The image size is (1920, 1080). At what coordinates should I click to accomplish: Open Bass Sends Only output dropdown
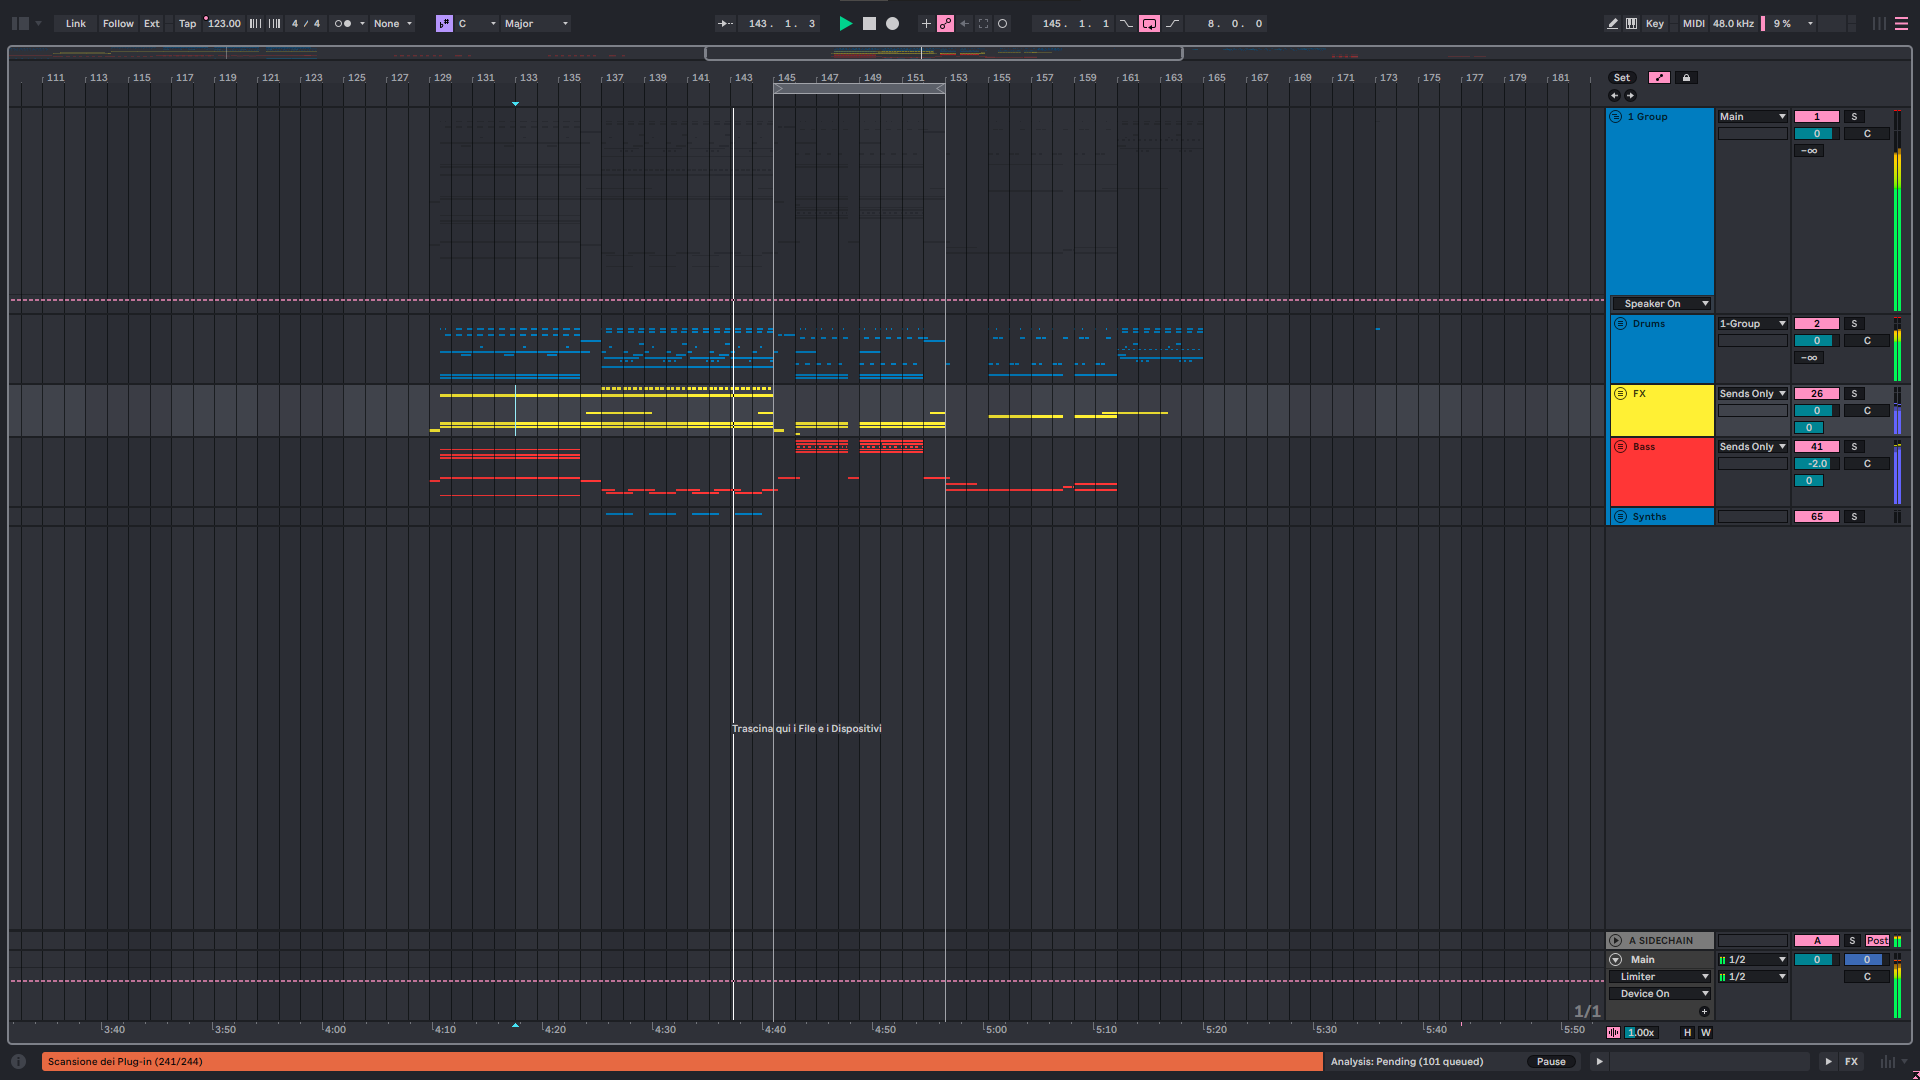(x=1753, y=447)
